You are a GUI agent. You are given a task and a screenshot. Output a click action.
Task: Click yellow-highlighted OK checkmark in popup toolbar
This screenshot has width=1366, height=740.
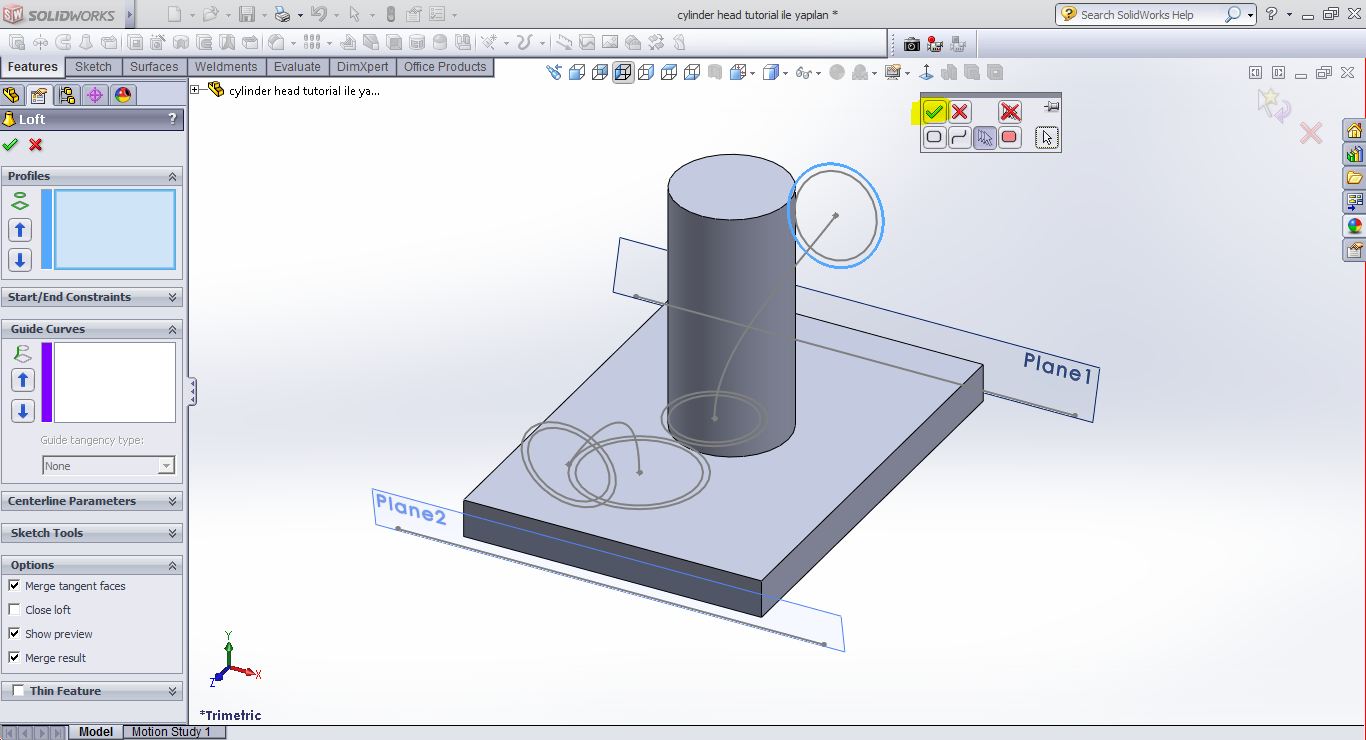[934, 111]
